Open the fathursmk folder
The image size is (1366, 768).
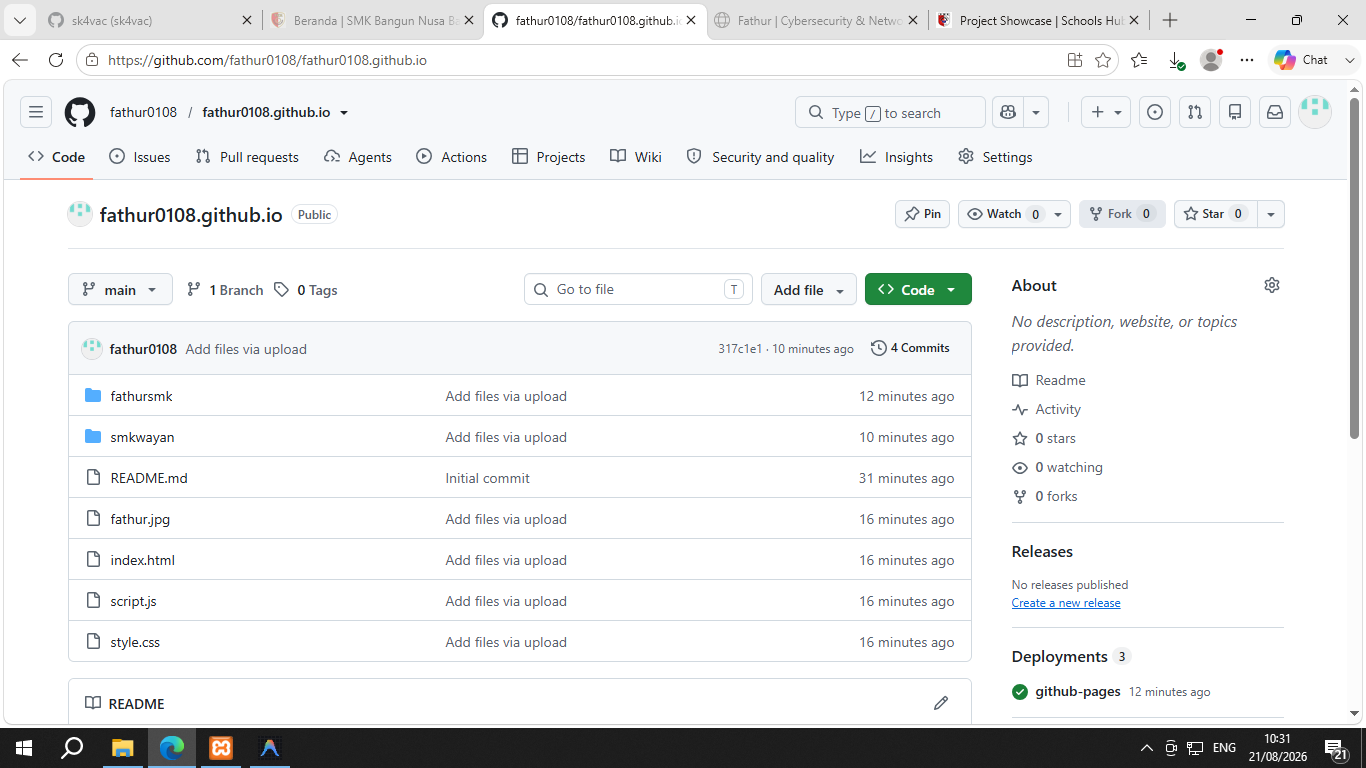(x=141, y=396)
